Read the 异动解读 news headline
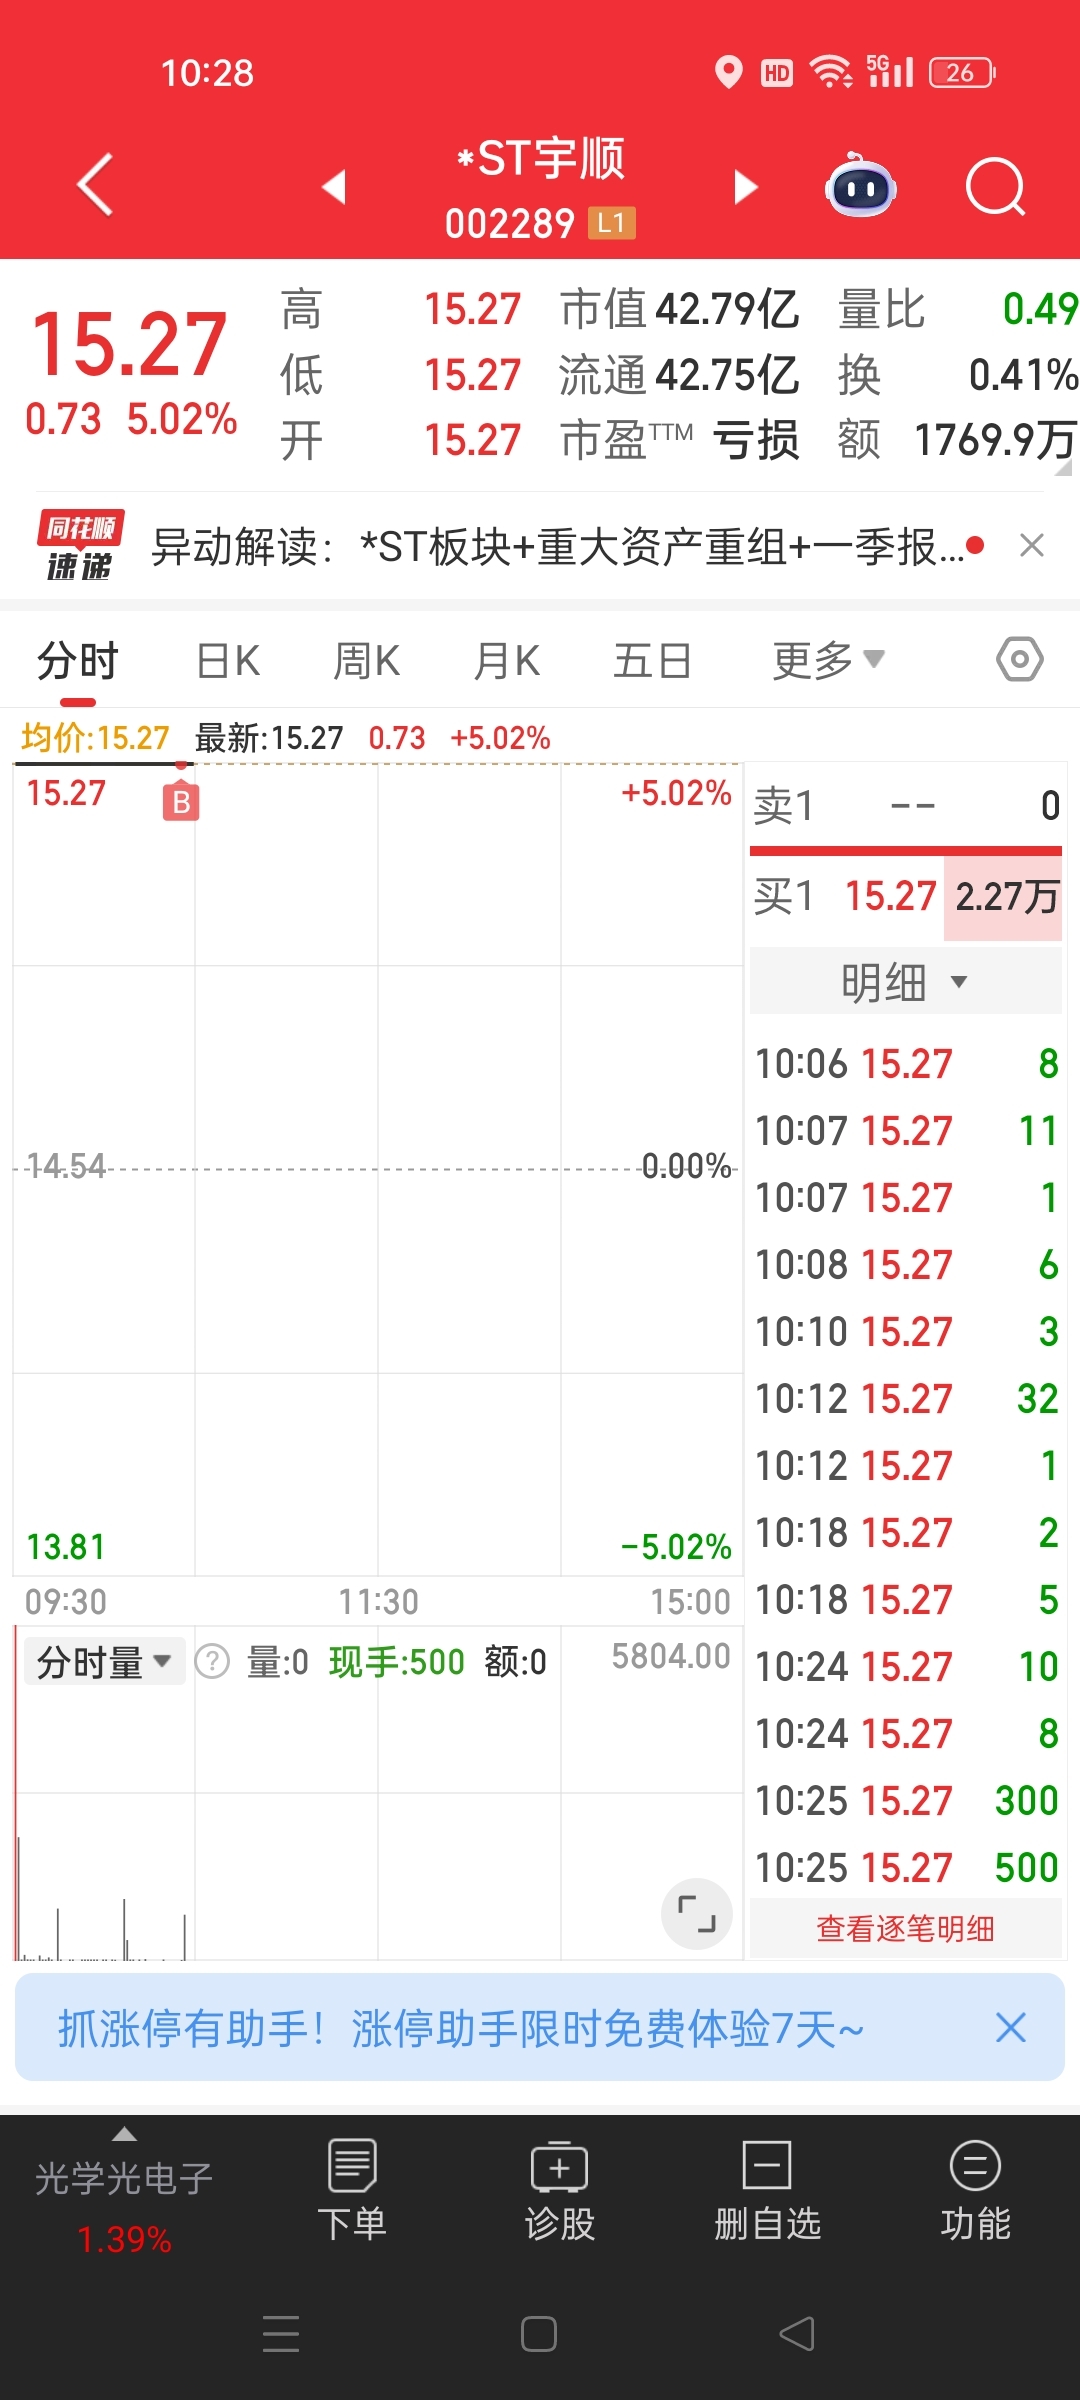This screenshot has height=2400, width=1080. click(x=558, y=547)
